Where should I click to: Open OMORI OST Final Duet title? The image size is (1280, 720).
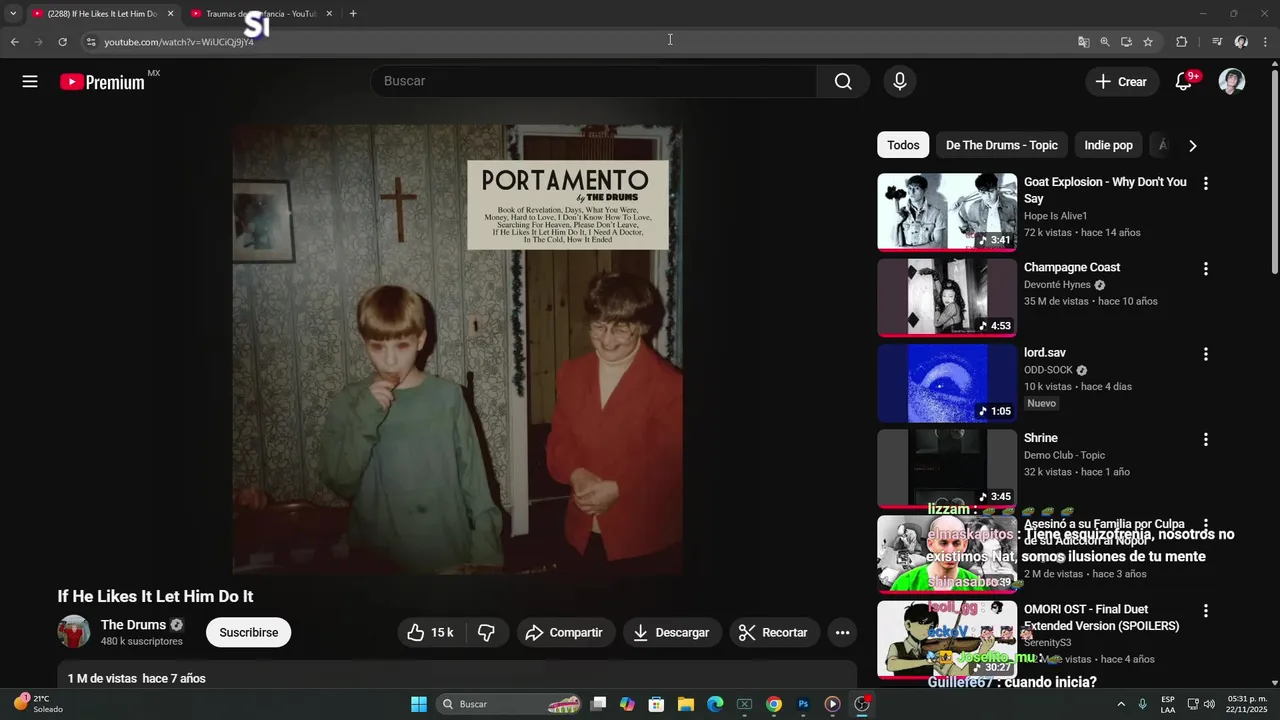click(x=1101, y=617)
